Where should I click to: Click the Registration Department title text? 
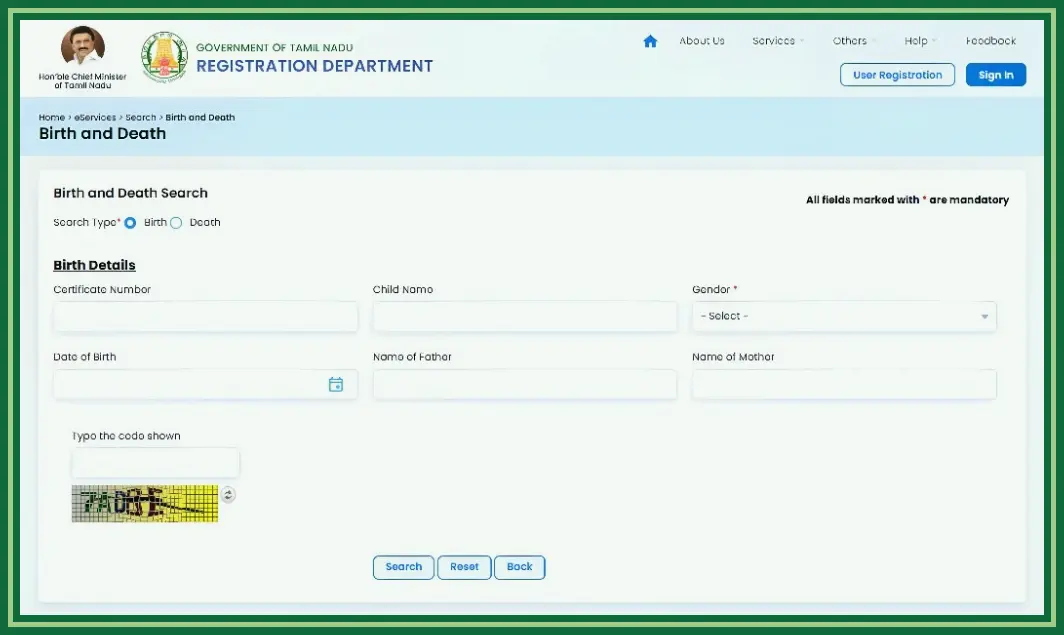pyautogui.click(x=314, y=66)
